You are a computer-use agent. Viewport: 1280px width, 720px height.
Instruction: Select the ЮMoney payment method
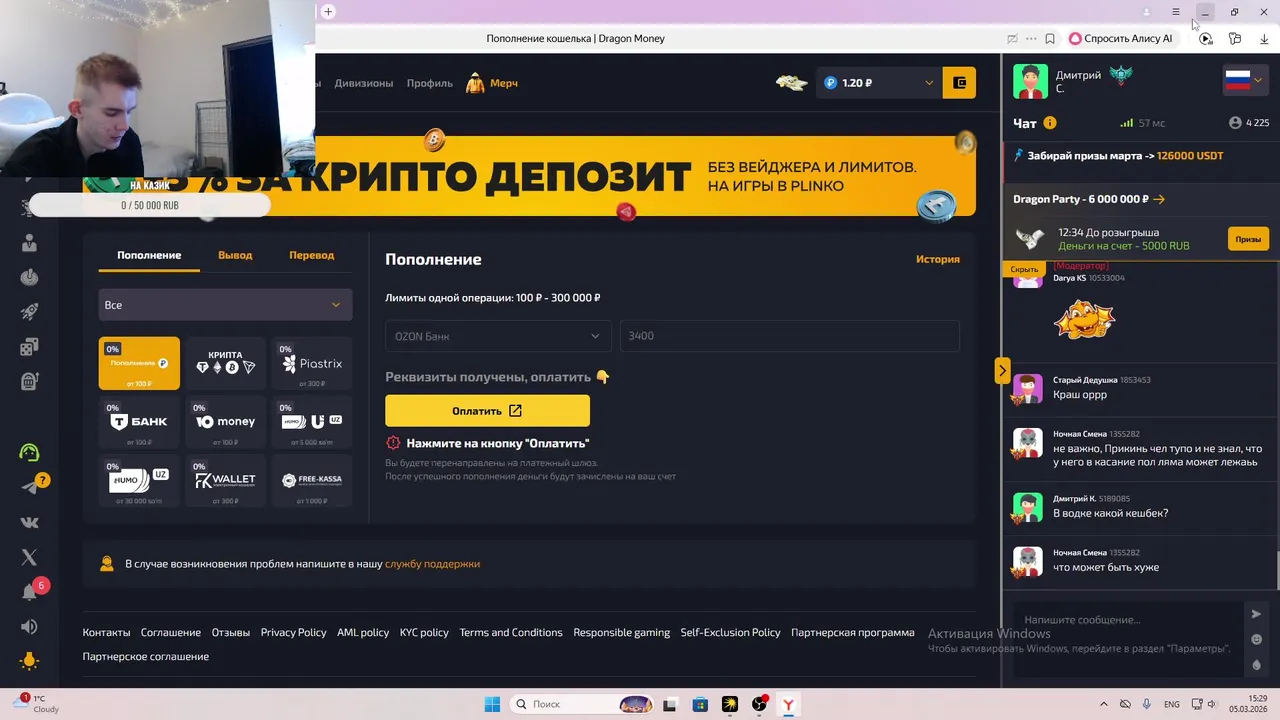tap(226, 421)
